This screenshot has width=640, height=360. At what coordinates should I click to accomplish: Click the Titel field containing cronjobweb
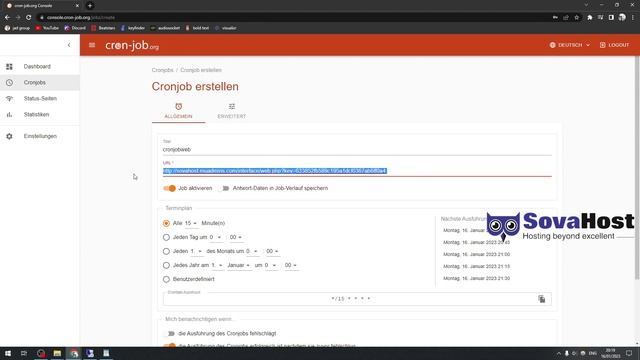[357, 149]
